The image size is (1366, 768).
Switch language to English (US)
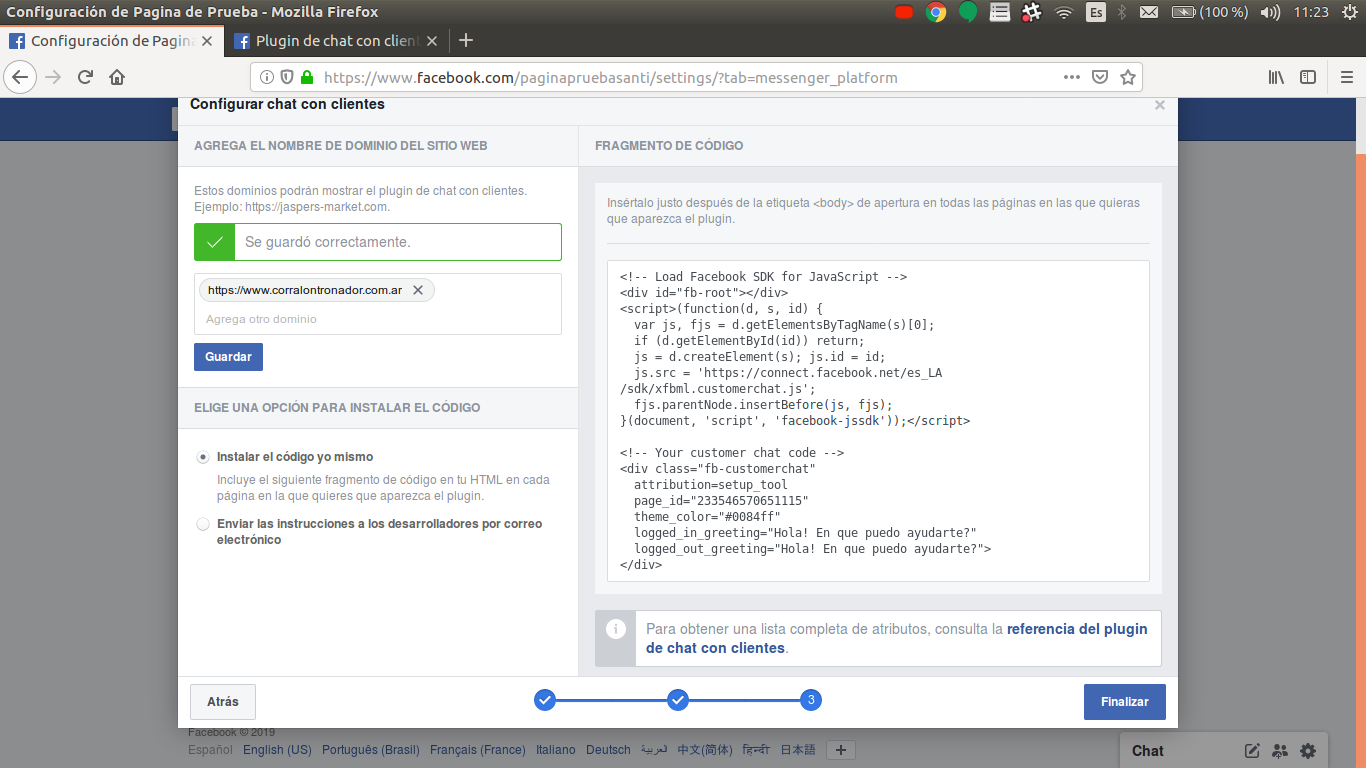(277, 750)
